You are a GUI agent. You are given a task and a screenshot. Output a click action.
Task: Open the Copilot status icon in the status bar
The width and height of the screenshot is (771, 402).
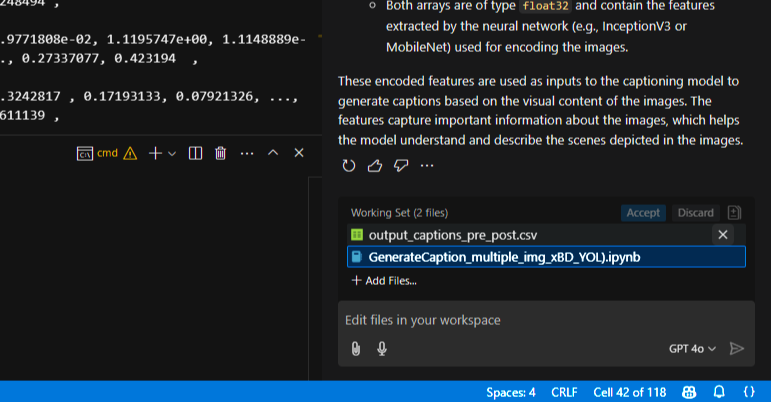(689, 392)
